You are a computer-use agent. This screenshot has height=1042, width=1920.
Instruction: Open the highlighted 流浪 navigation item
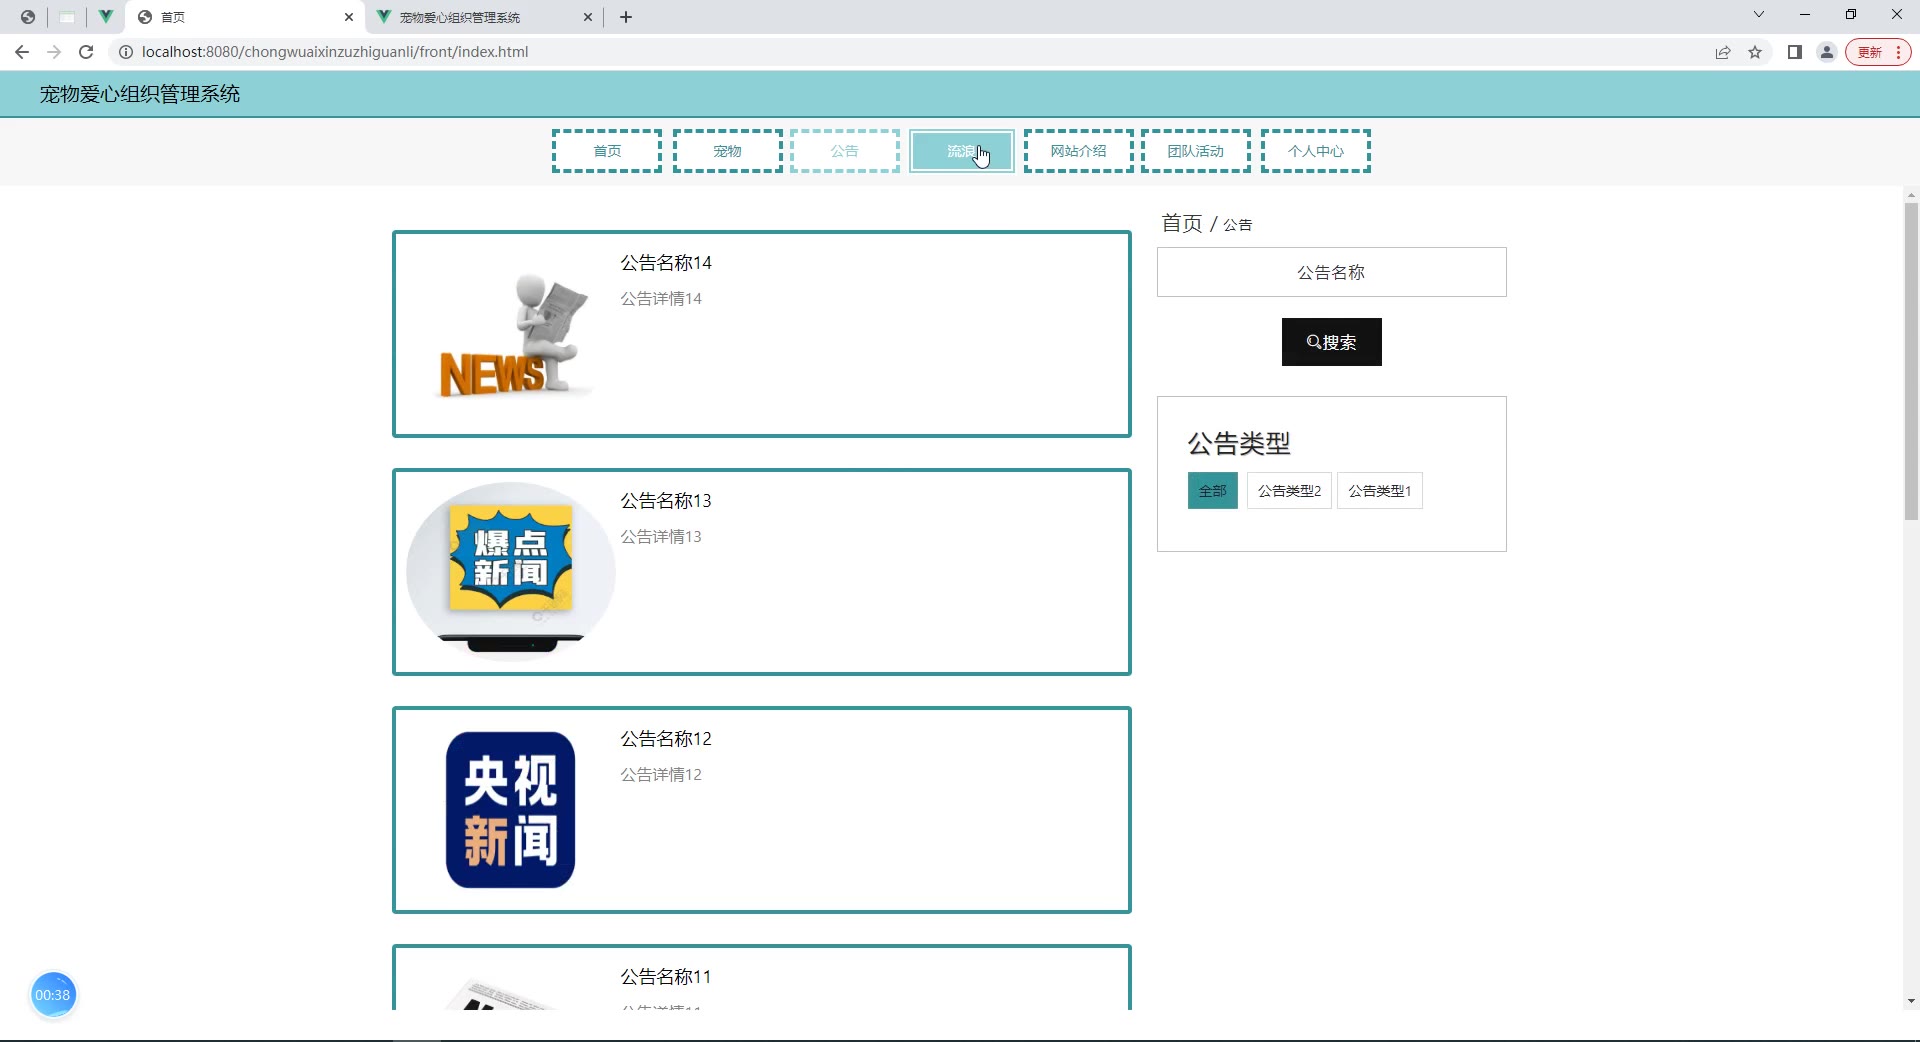pos(962,151)
